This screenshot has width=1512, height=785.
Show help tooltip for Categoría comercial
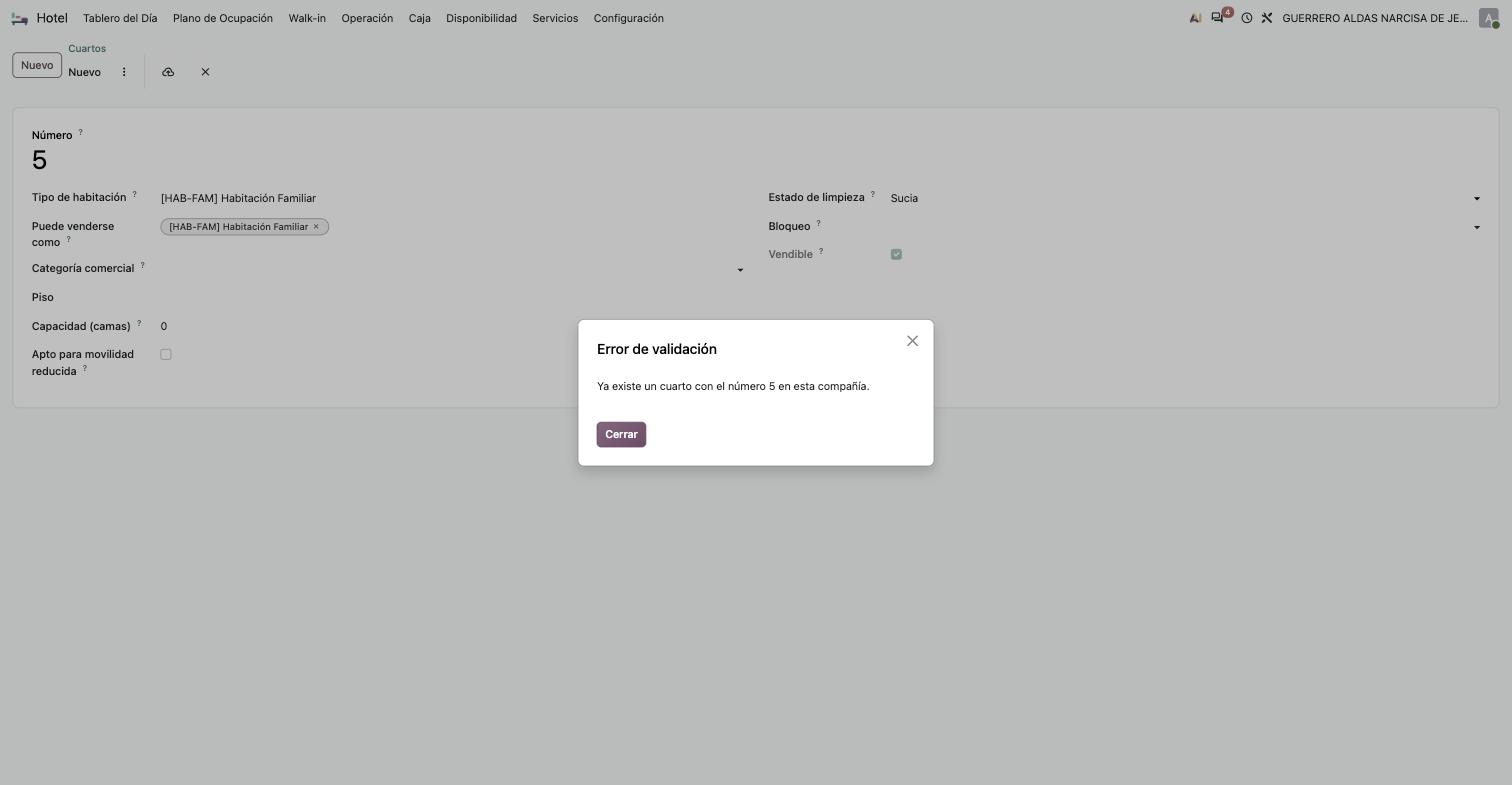142,265
